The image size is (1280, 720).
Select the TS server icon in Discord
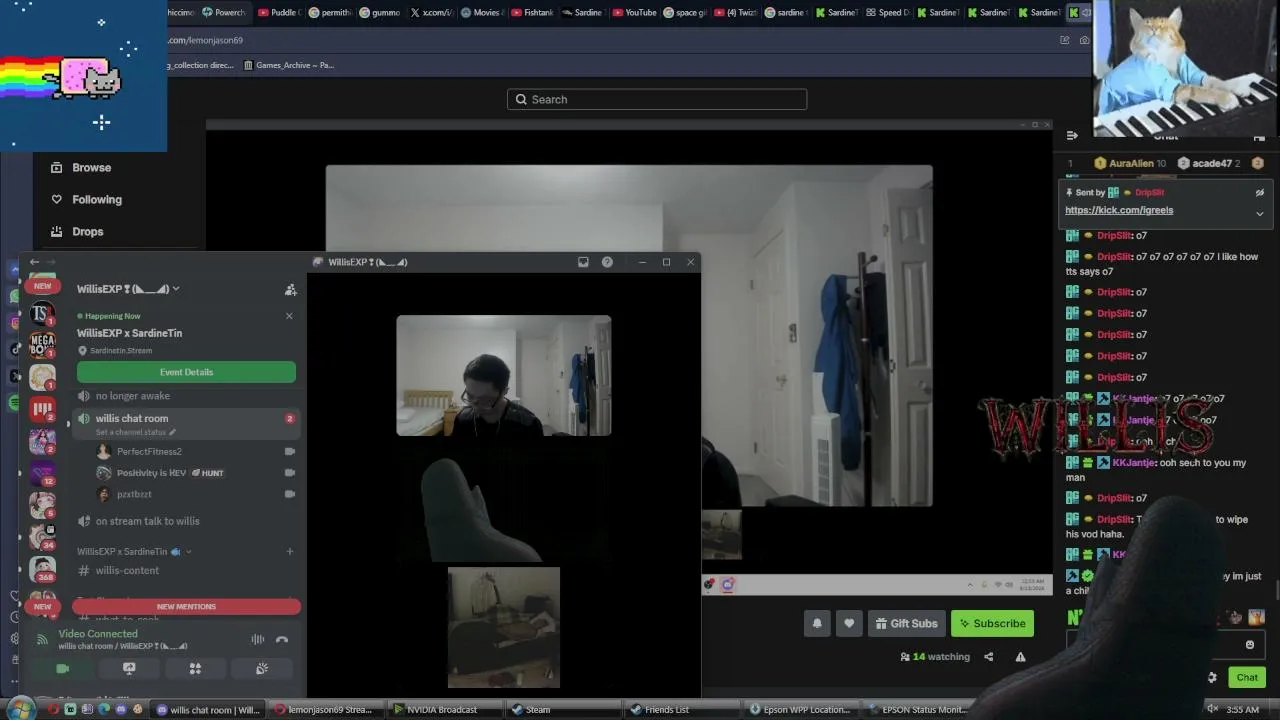click(x=42, y=315)
